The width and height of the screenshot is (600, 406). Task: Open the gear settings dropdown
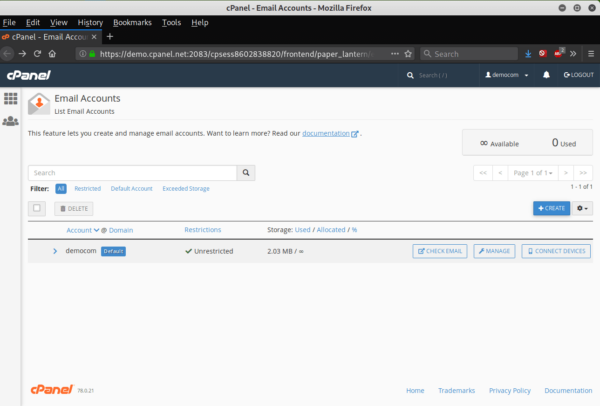click(x=582, y=208)
